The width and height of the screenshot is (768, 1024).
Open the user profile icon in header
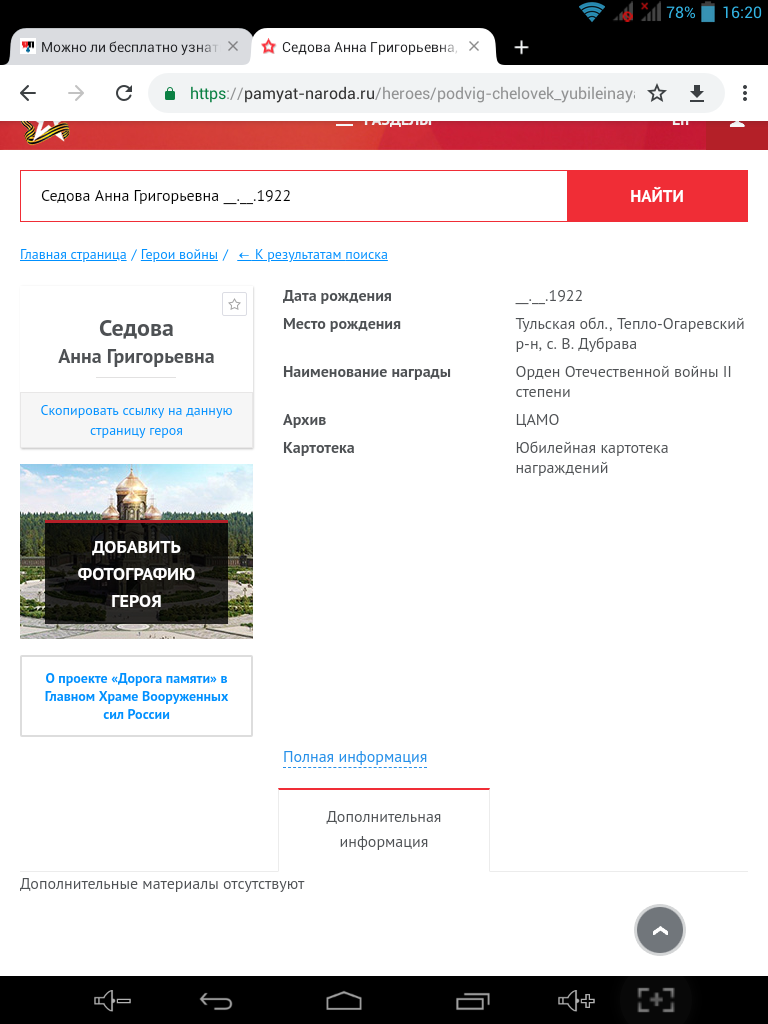click(737, 123)
